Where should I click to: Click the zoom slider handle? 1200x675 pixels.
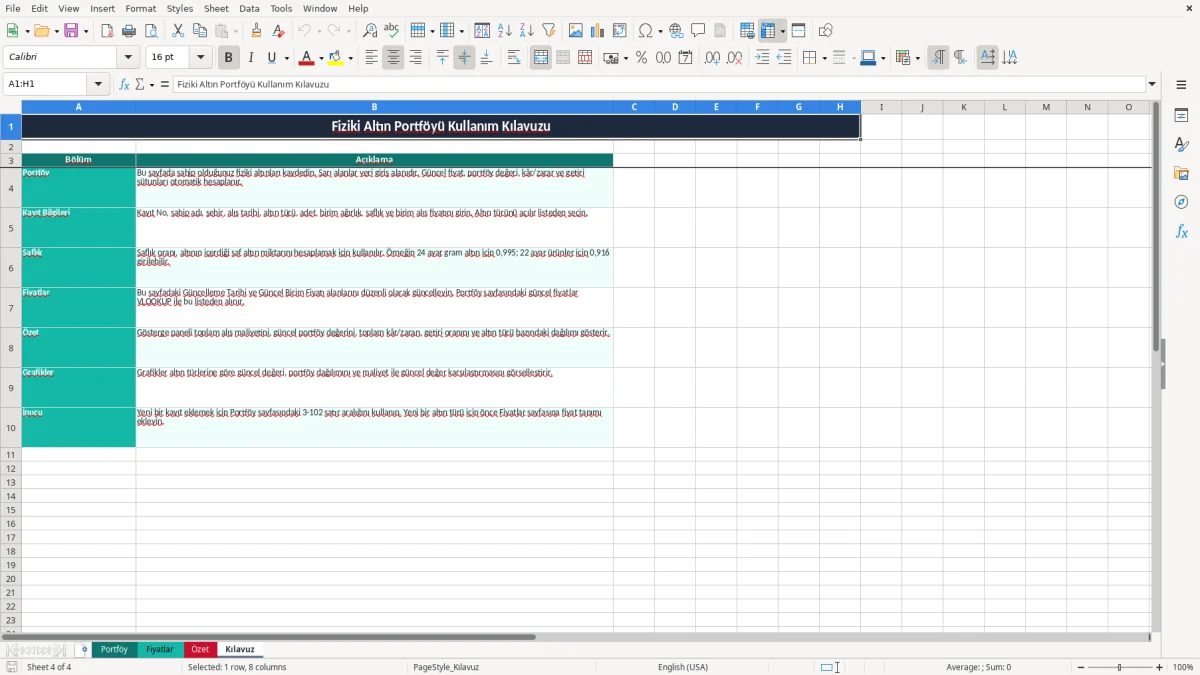(x=1119, y=667)
